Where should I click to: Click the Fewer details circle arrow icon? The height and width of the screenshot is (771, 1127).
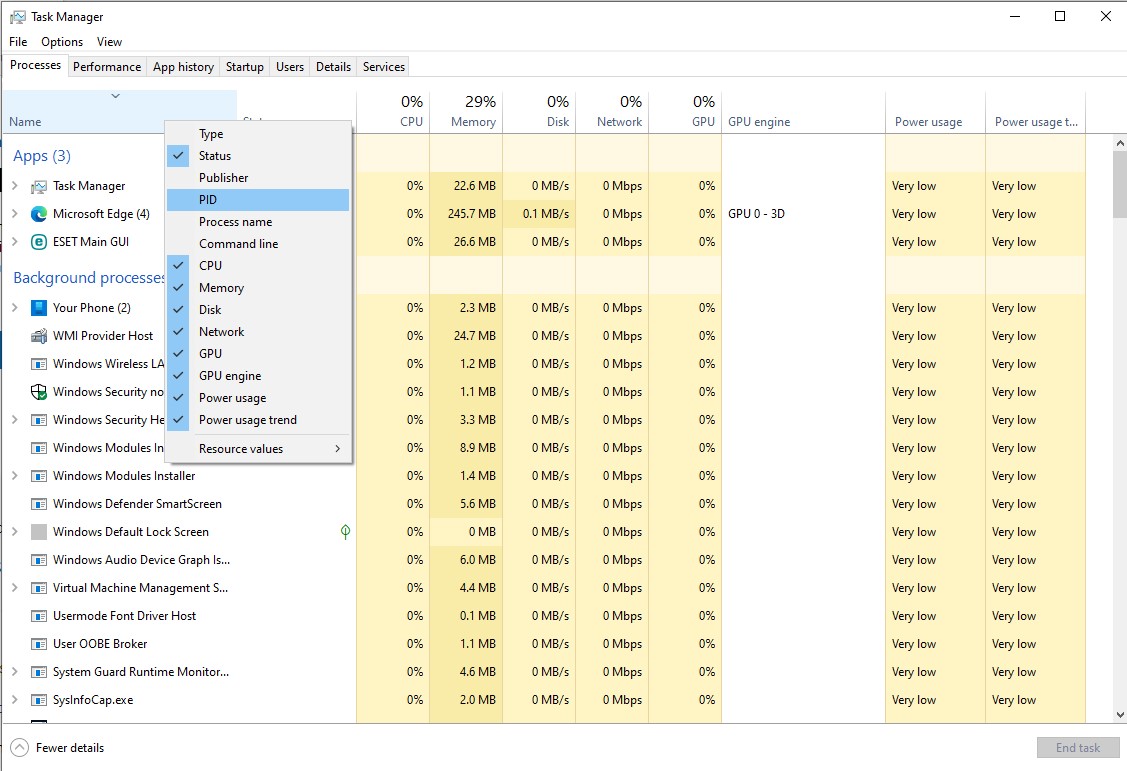[x=19, y=748]
